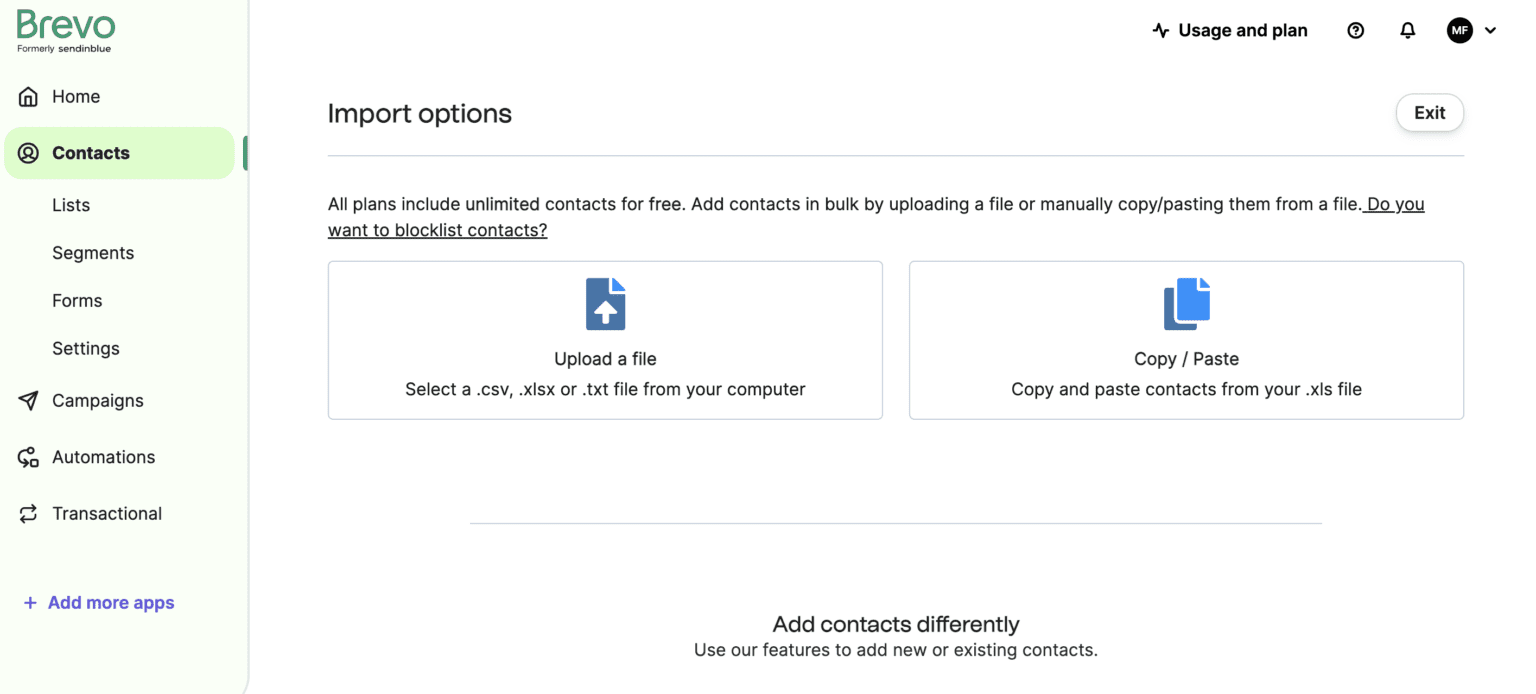
Task: Check notifications with the bell icon
Action: click(1408, 30)
